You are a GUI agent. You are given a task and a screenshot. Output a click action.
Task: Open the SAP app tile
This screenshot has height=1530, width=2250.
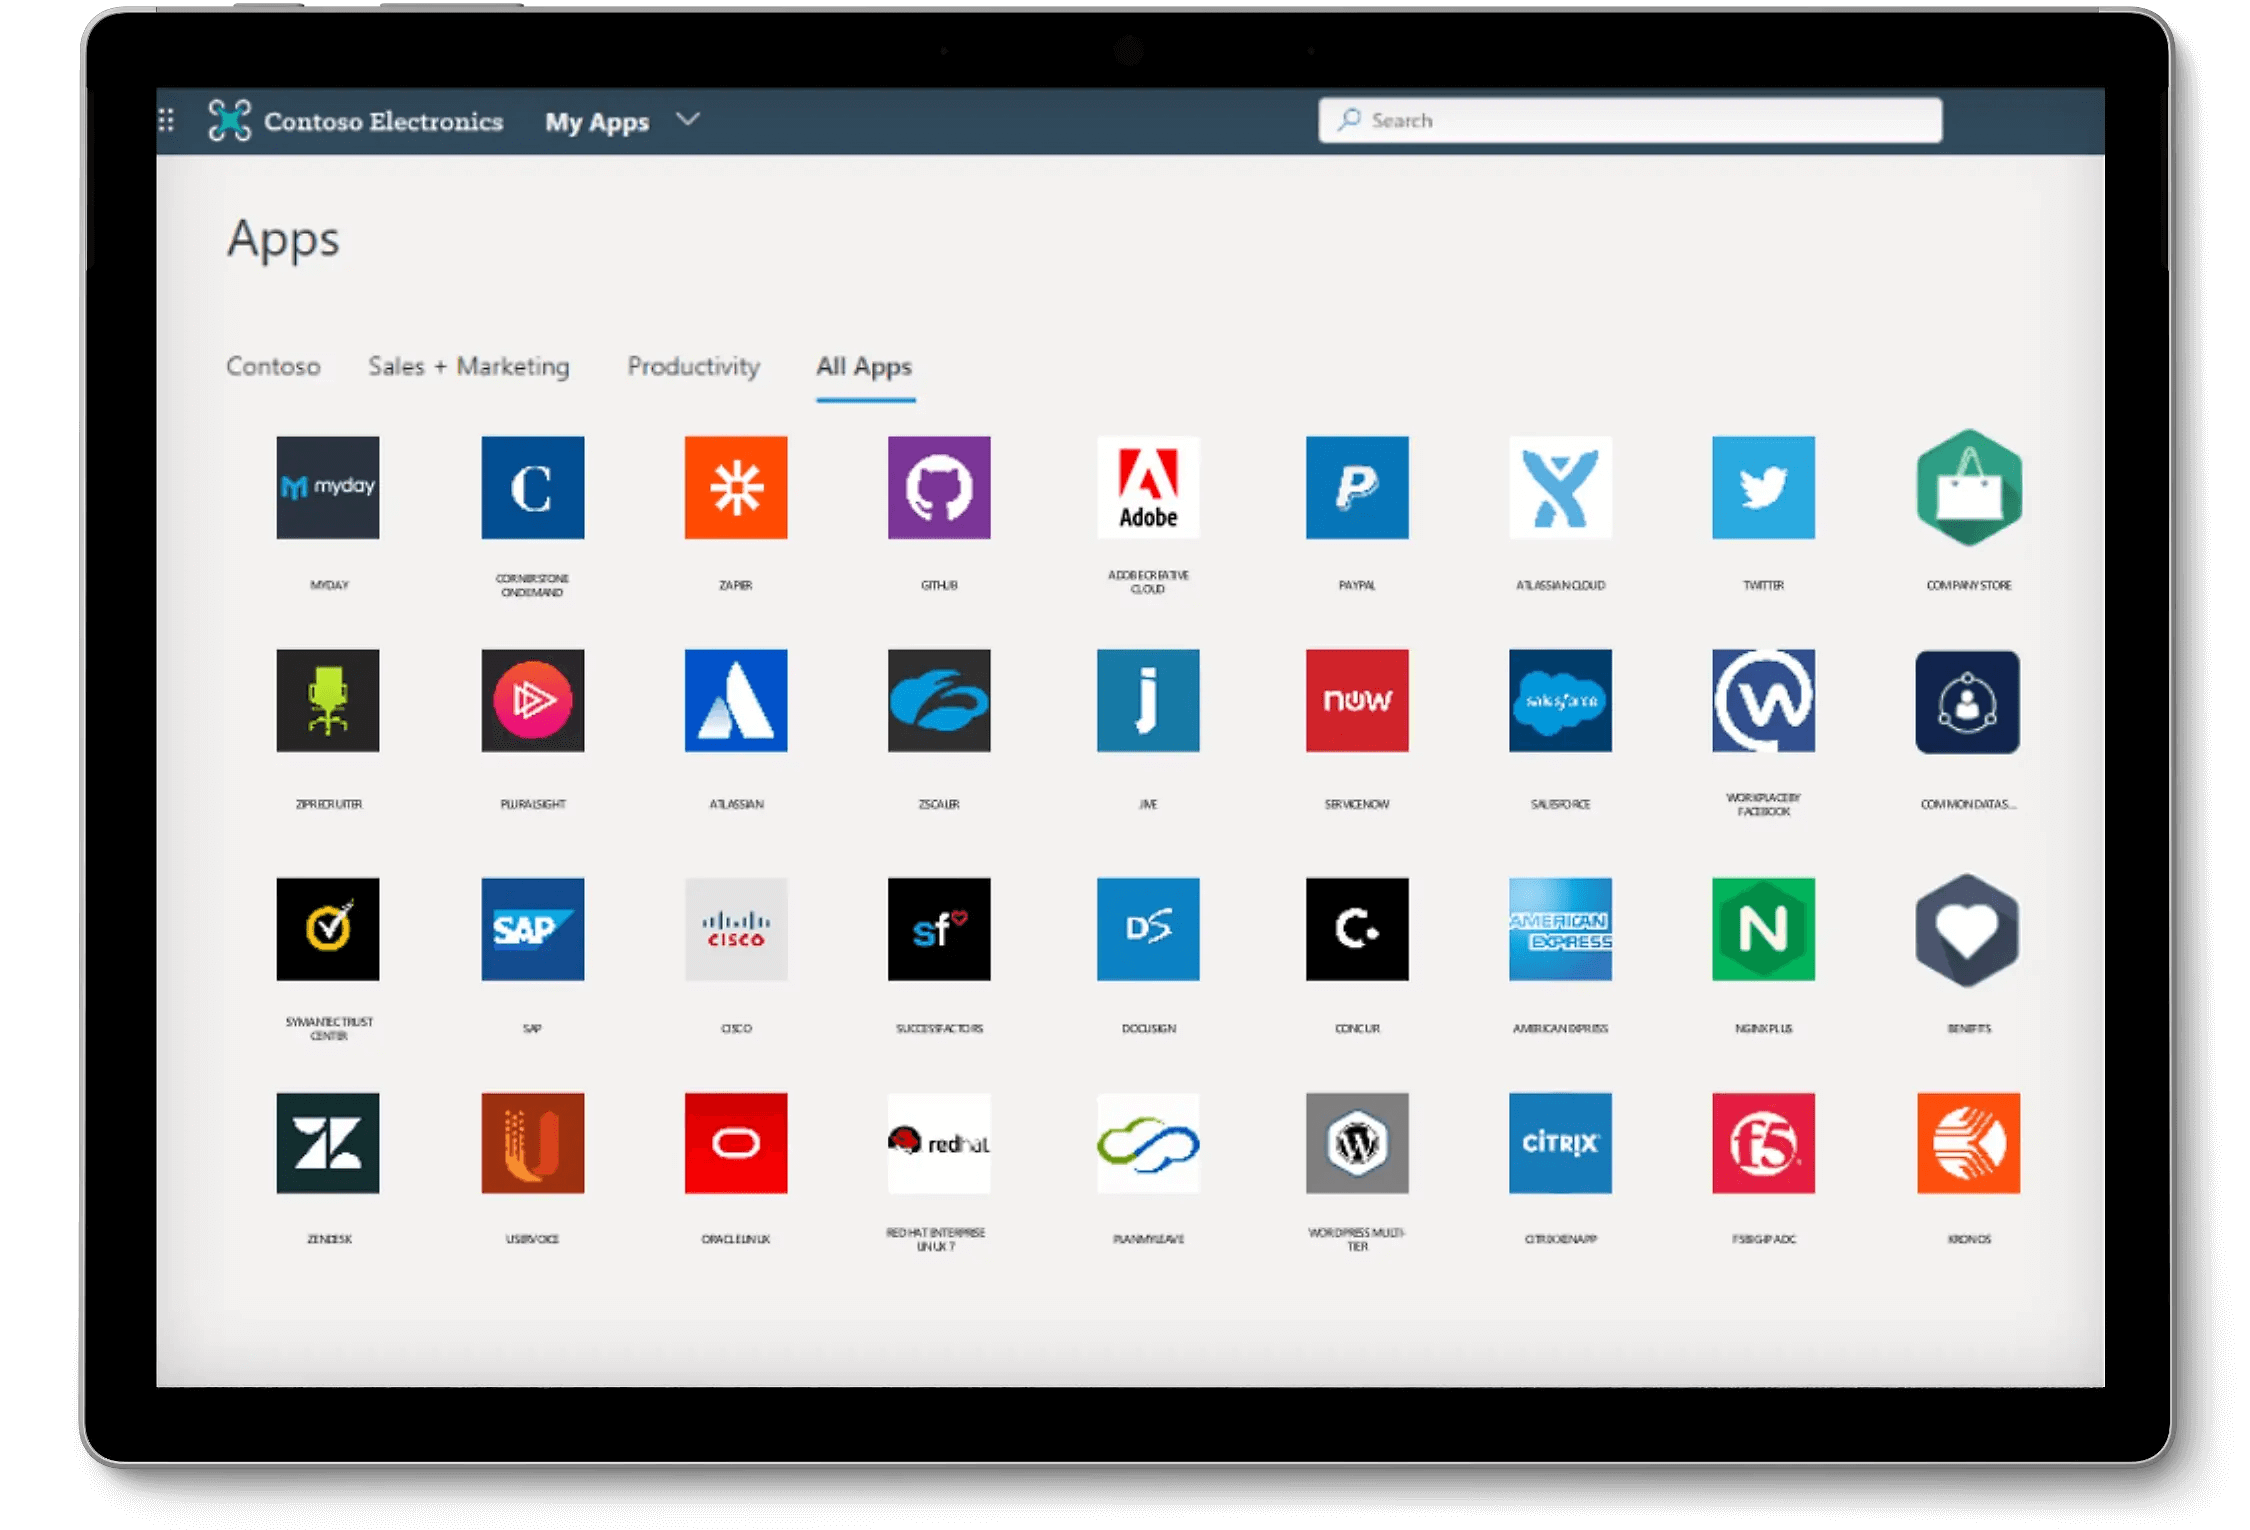click(x=532, y=929)
